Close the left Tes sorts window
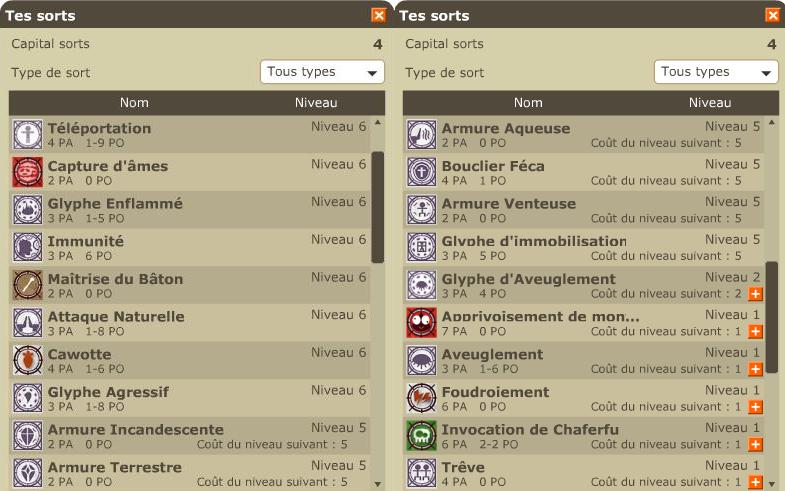The width and height of the screenshot is (785, 491). (379, 16)
